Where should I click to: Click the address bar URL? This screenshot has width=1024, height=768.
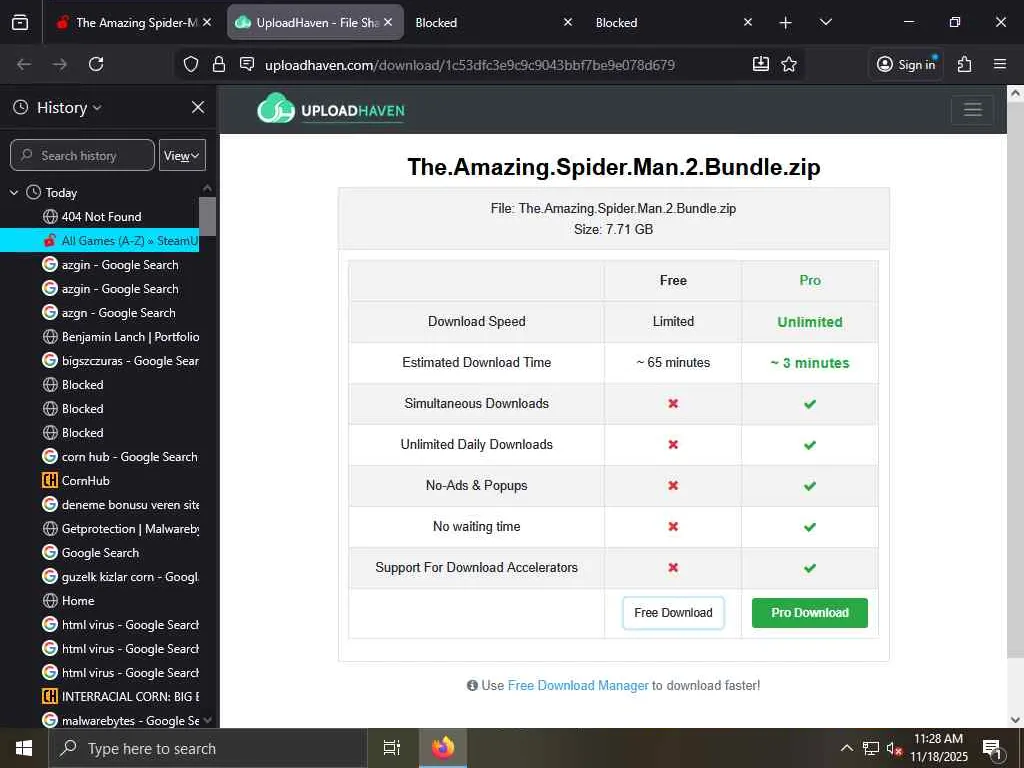[x=470, y=65]
